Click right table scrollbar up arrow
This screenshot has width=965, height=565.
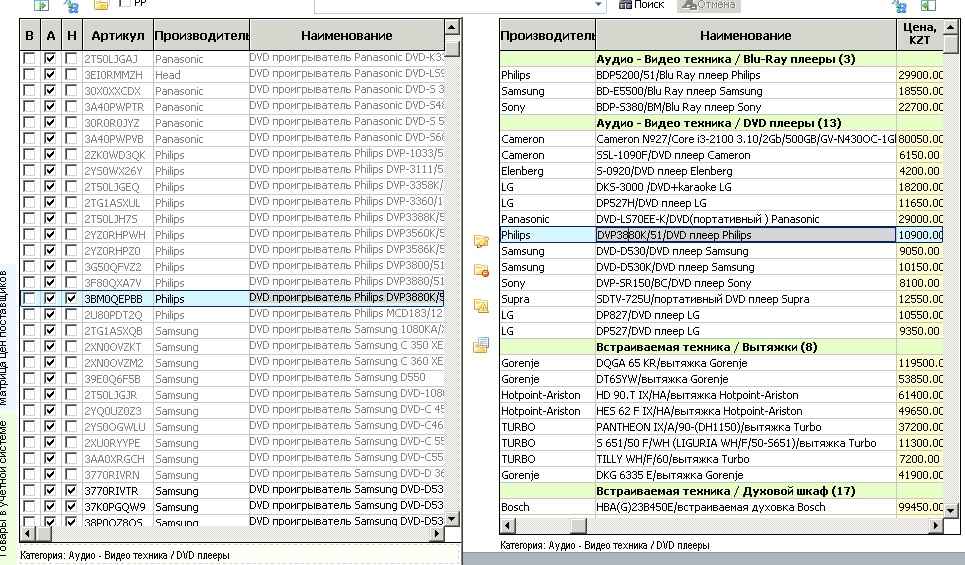(951, 27)
